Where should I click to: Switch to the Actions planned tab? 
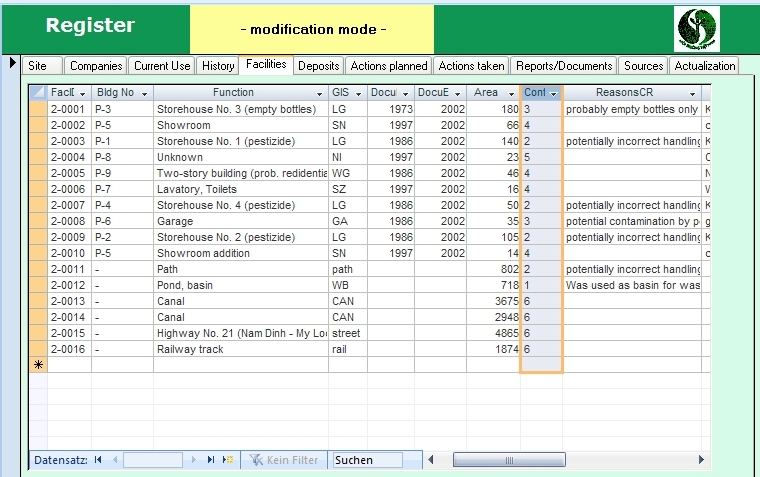coord(389,66)
